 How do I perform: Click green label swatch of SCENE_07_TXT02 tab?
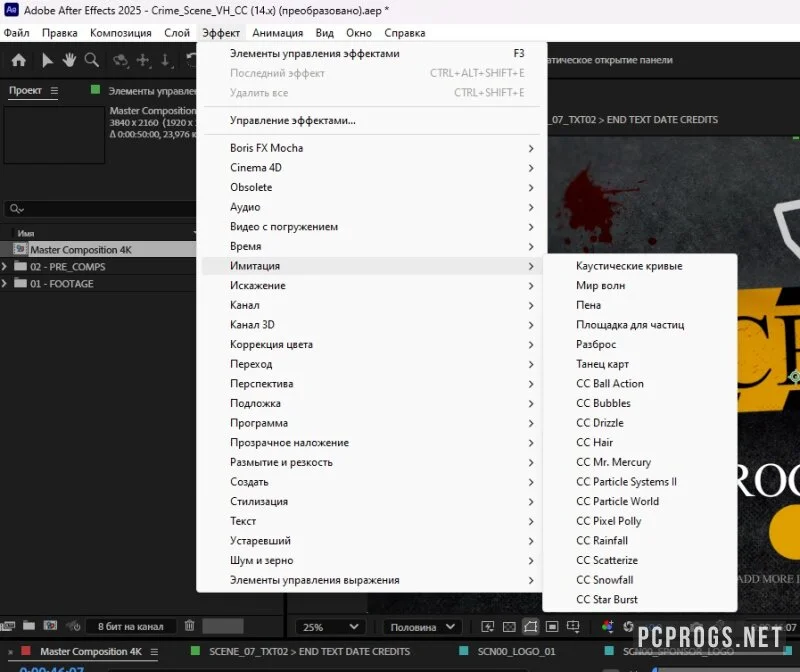click(195, 651)
